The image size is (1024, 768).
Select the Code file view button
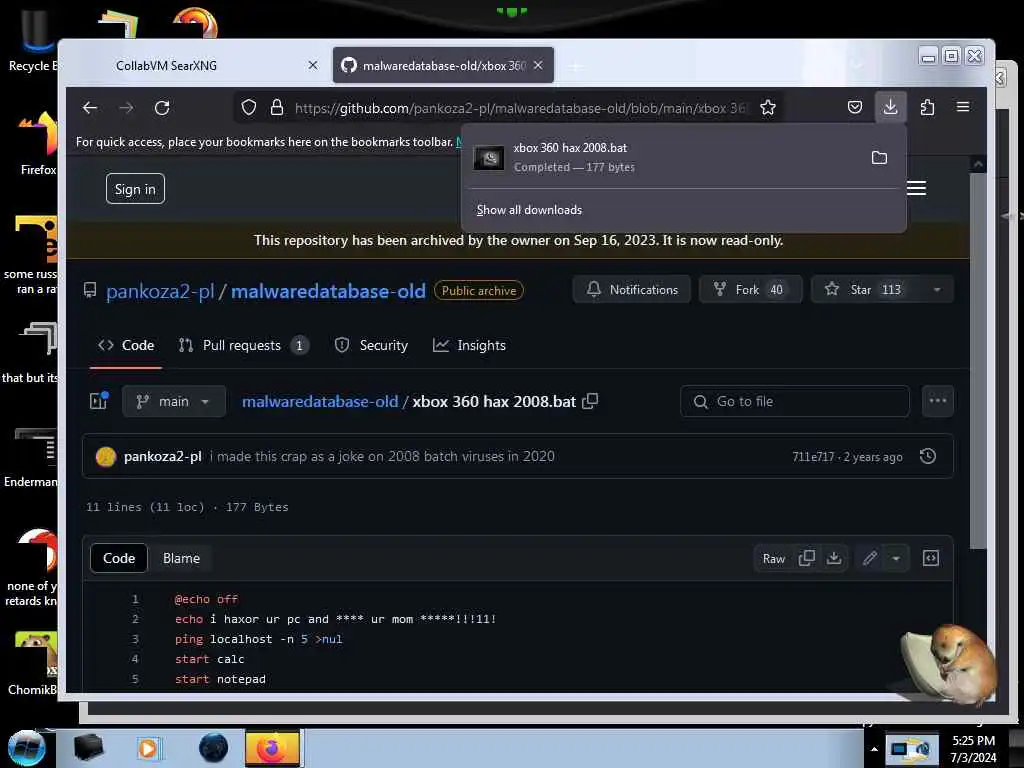point(119,558)
